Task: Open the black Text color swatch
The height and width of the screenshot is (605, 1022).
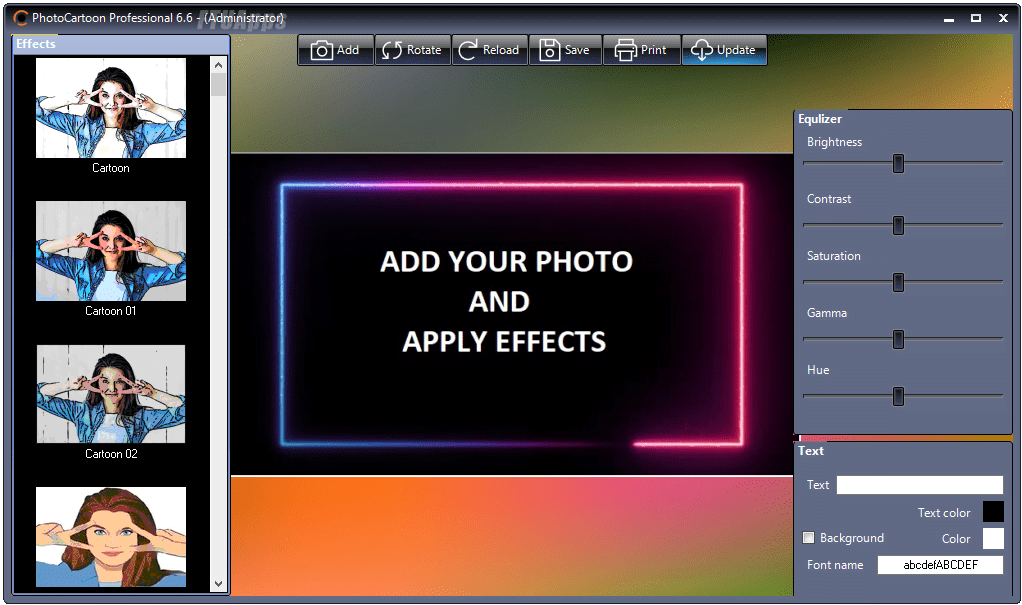Action: coord(993,512)
